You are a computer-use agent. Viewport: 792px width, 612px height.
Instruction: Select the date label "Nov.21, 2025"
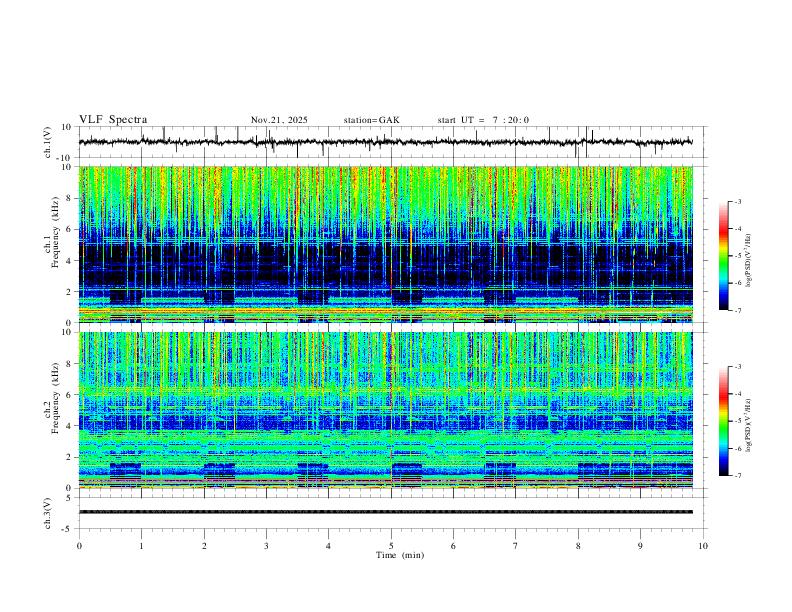pyautogui.click(x=279, y=120)
